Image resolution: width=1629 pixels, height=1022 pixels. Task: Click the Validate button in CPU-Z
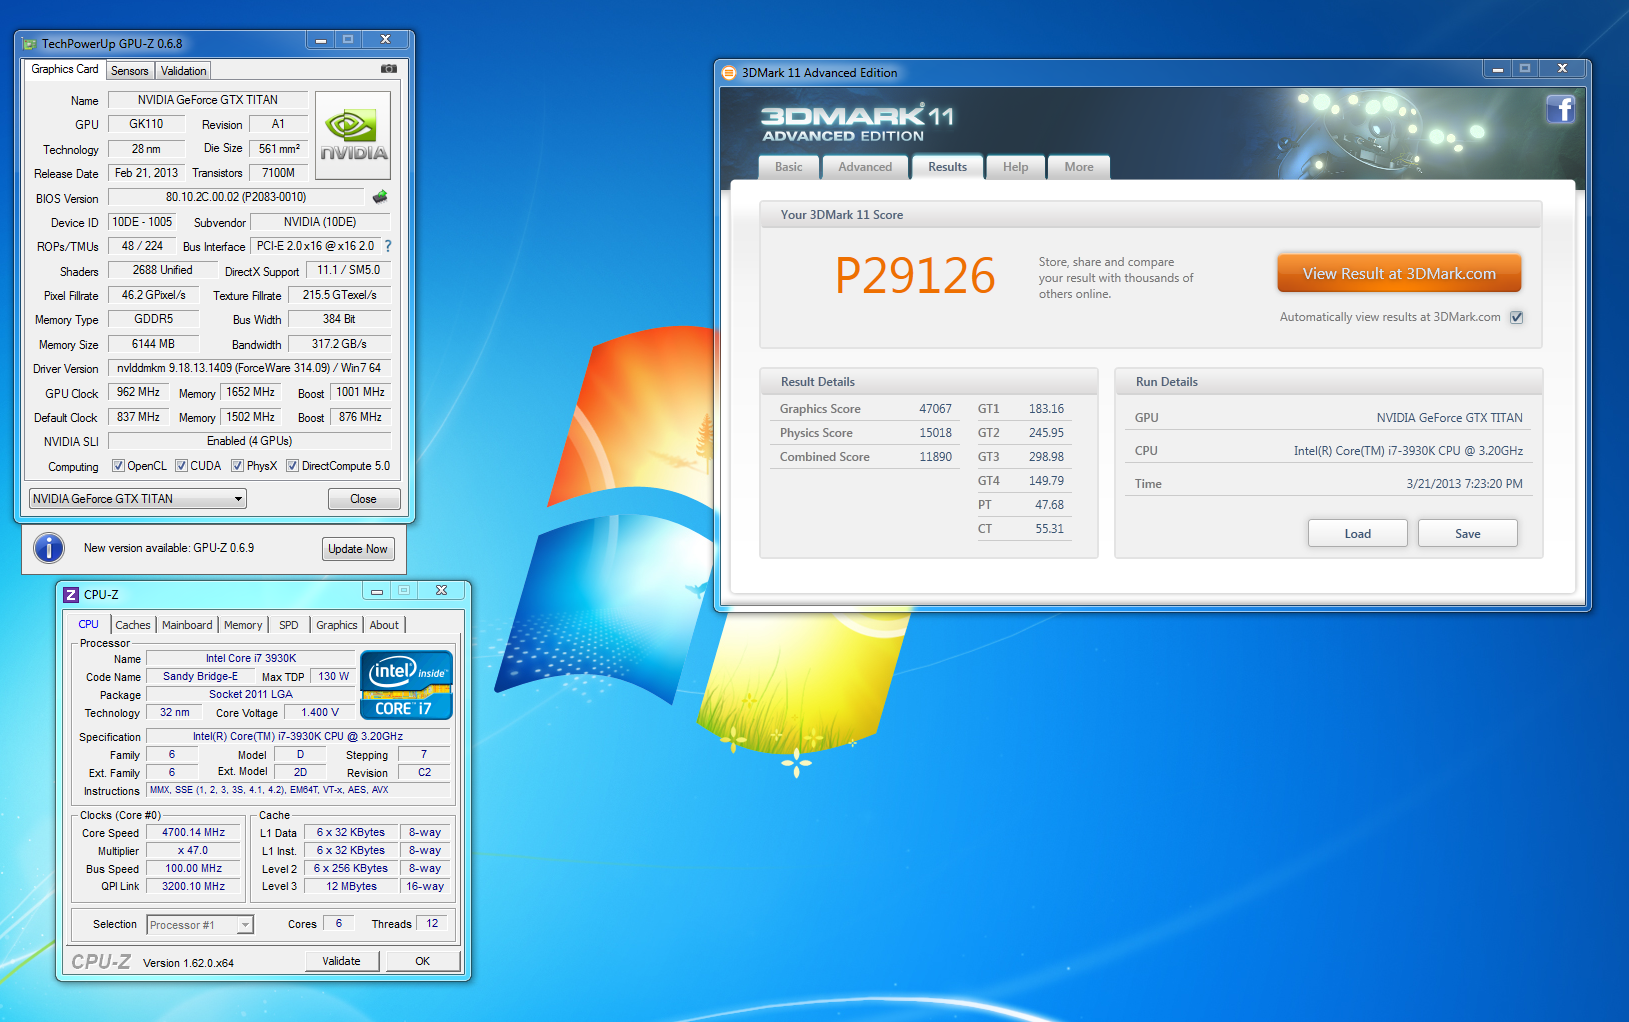342,961
